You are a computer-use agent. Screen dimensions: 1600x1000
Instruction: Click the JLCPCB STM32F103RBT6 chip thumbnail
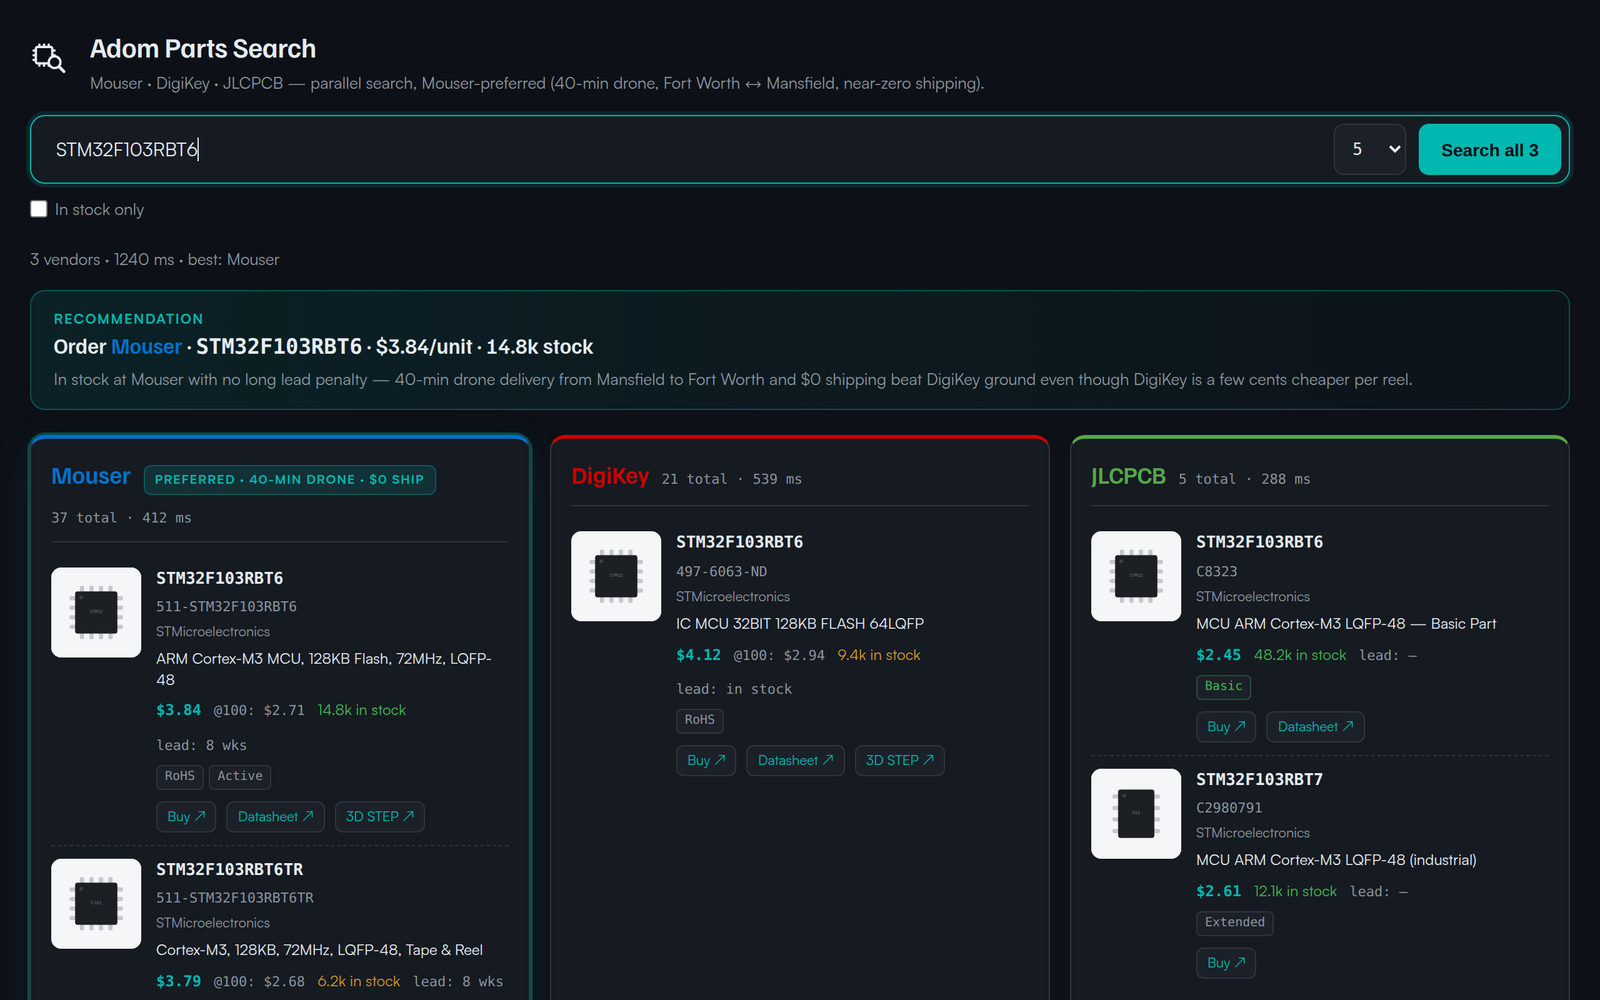click(x=1136, y=576)
